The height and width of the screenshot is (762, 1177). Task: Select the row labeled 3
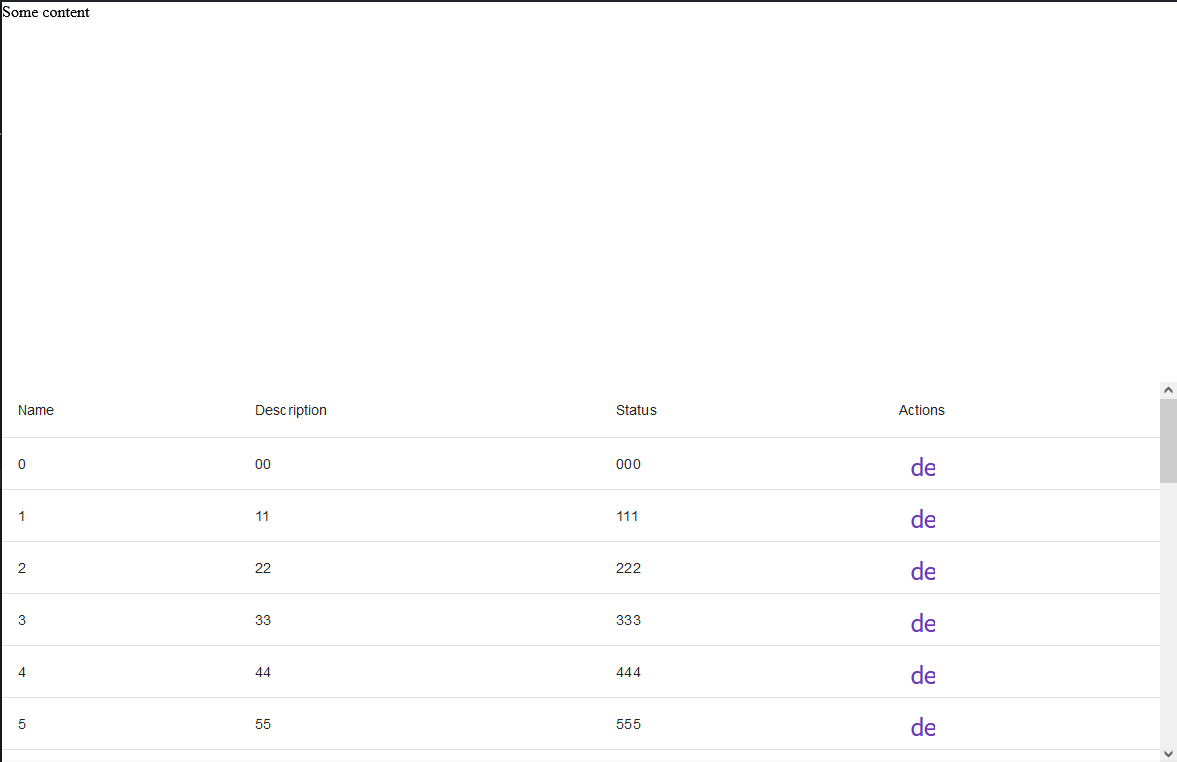pos(22,620)
